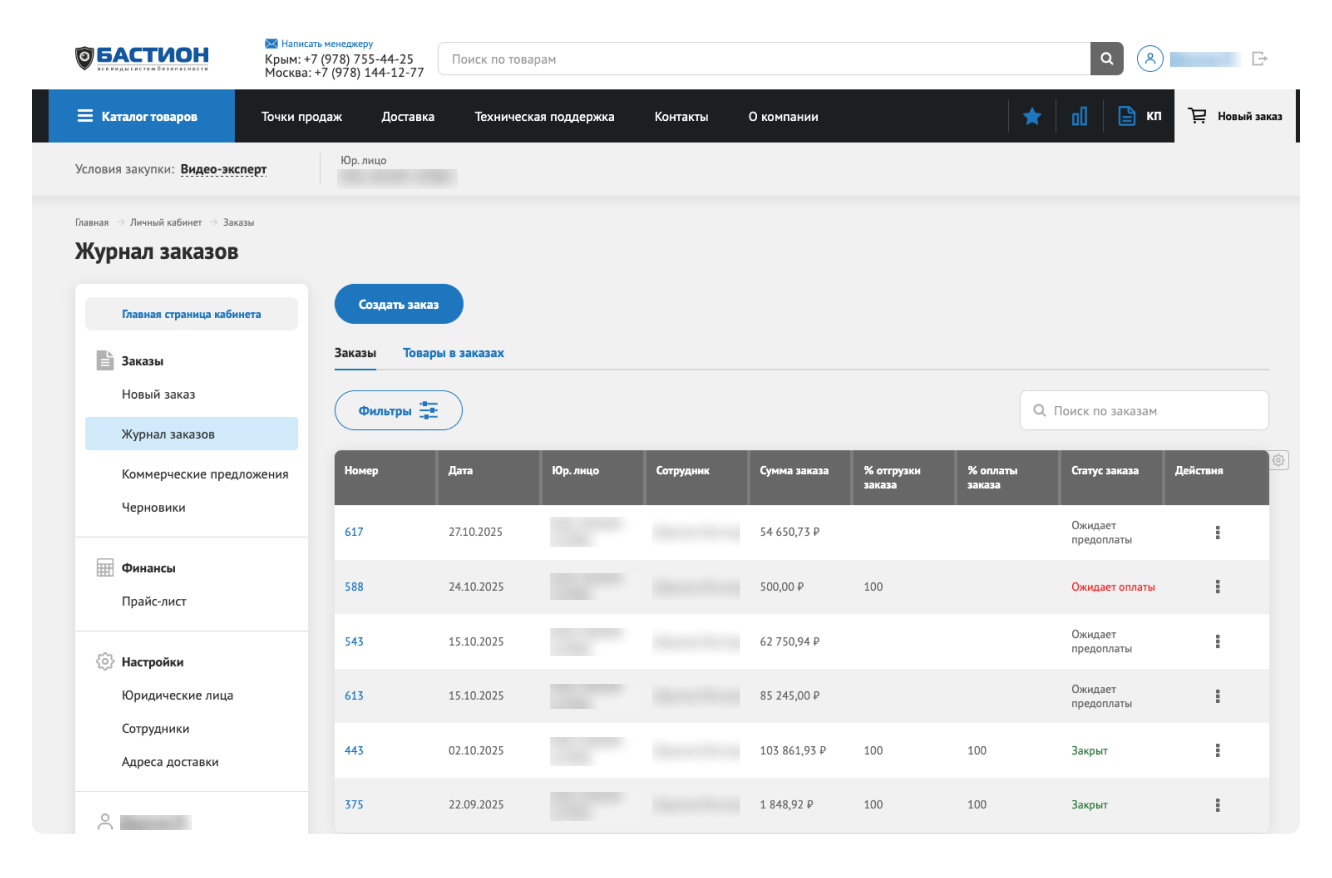Viewport: 1332px width, 878px height.
Task: Open Техническая поддержка menu item
Action: coord(544,116)
